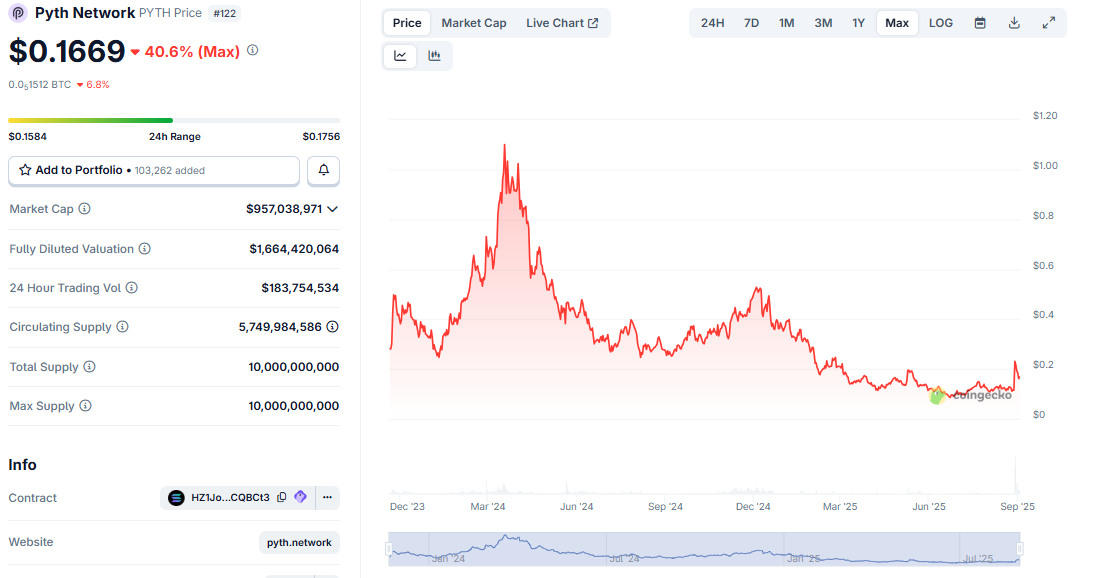Screen dimensions: 1104x578
Task: Click the 103,262 added text
Action: tap(170, 170)
